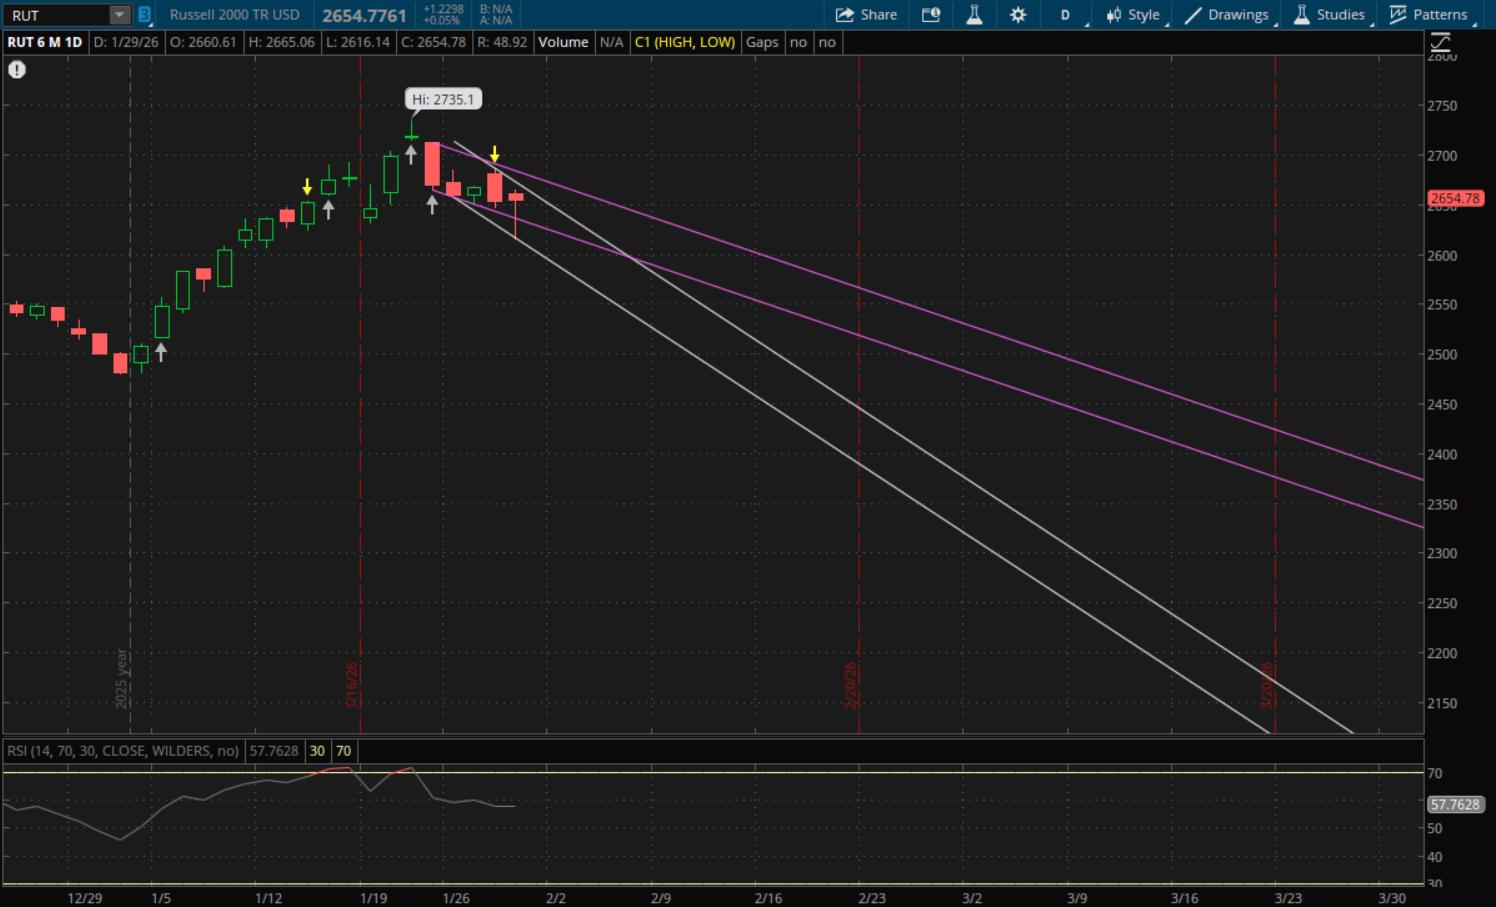The width and height of the screenshot is (1496, 907).
Task: Open the D timeframe dropdown
Action: click(1066, 15)
